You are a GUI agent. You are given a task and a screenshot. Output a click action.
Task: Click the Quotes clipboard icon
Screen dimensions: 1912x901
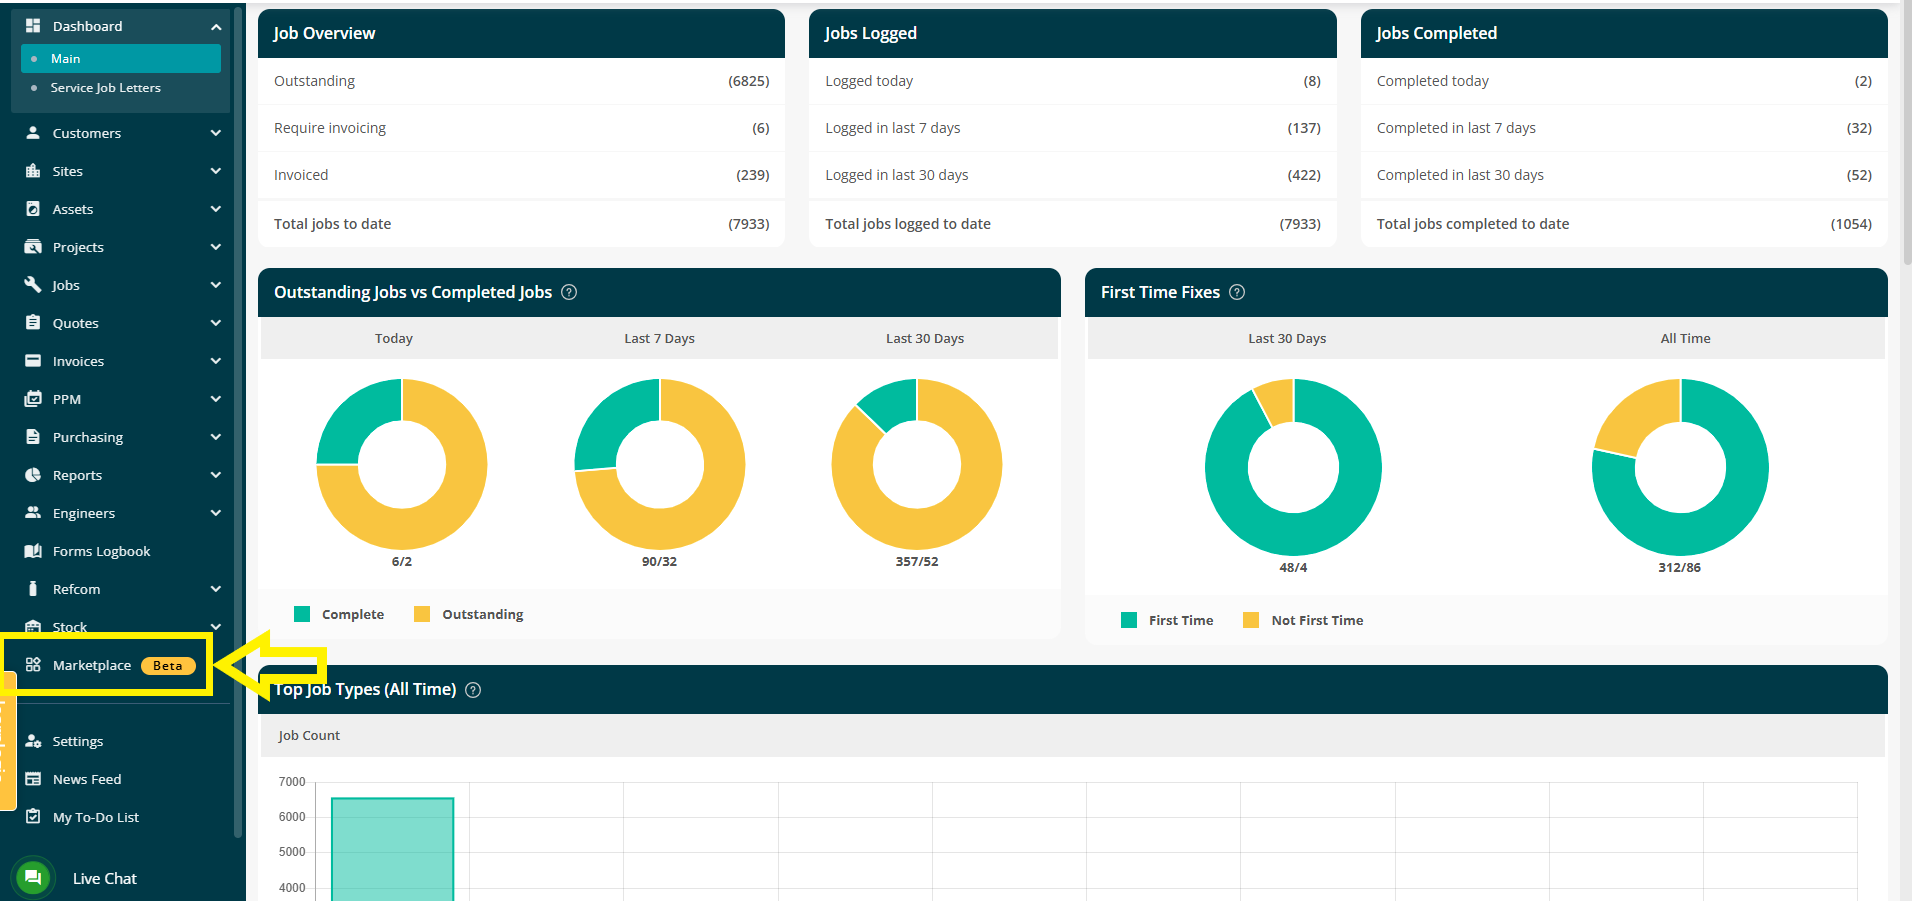tap(33, 323)
